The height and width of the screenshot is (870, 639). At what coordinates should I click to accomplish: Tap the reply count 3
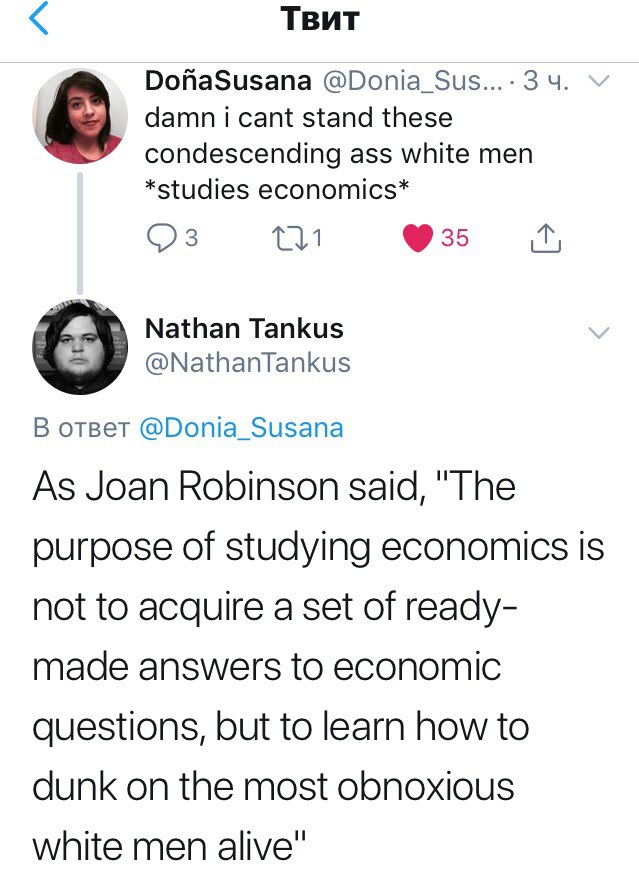tap(191, 237)
